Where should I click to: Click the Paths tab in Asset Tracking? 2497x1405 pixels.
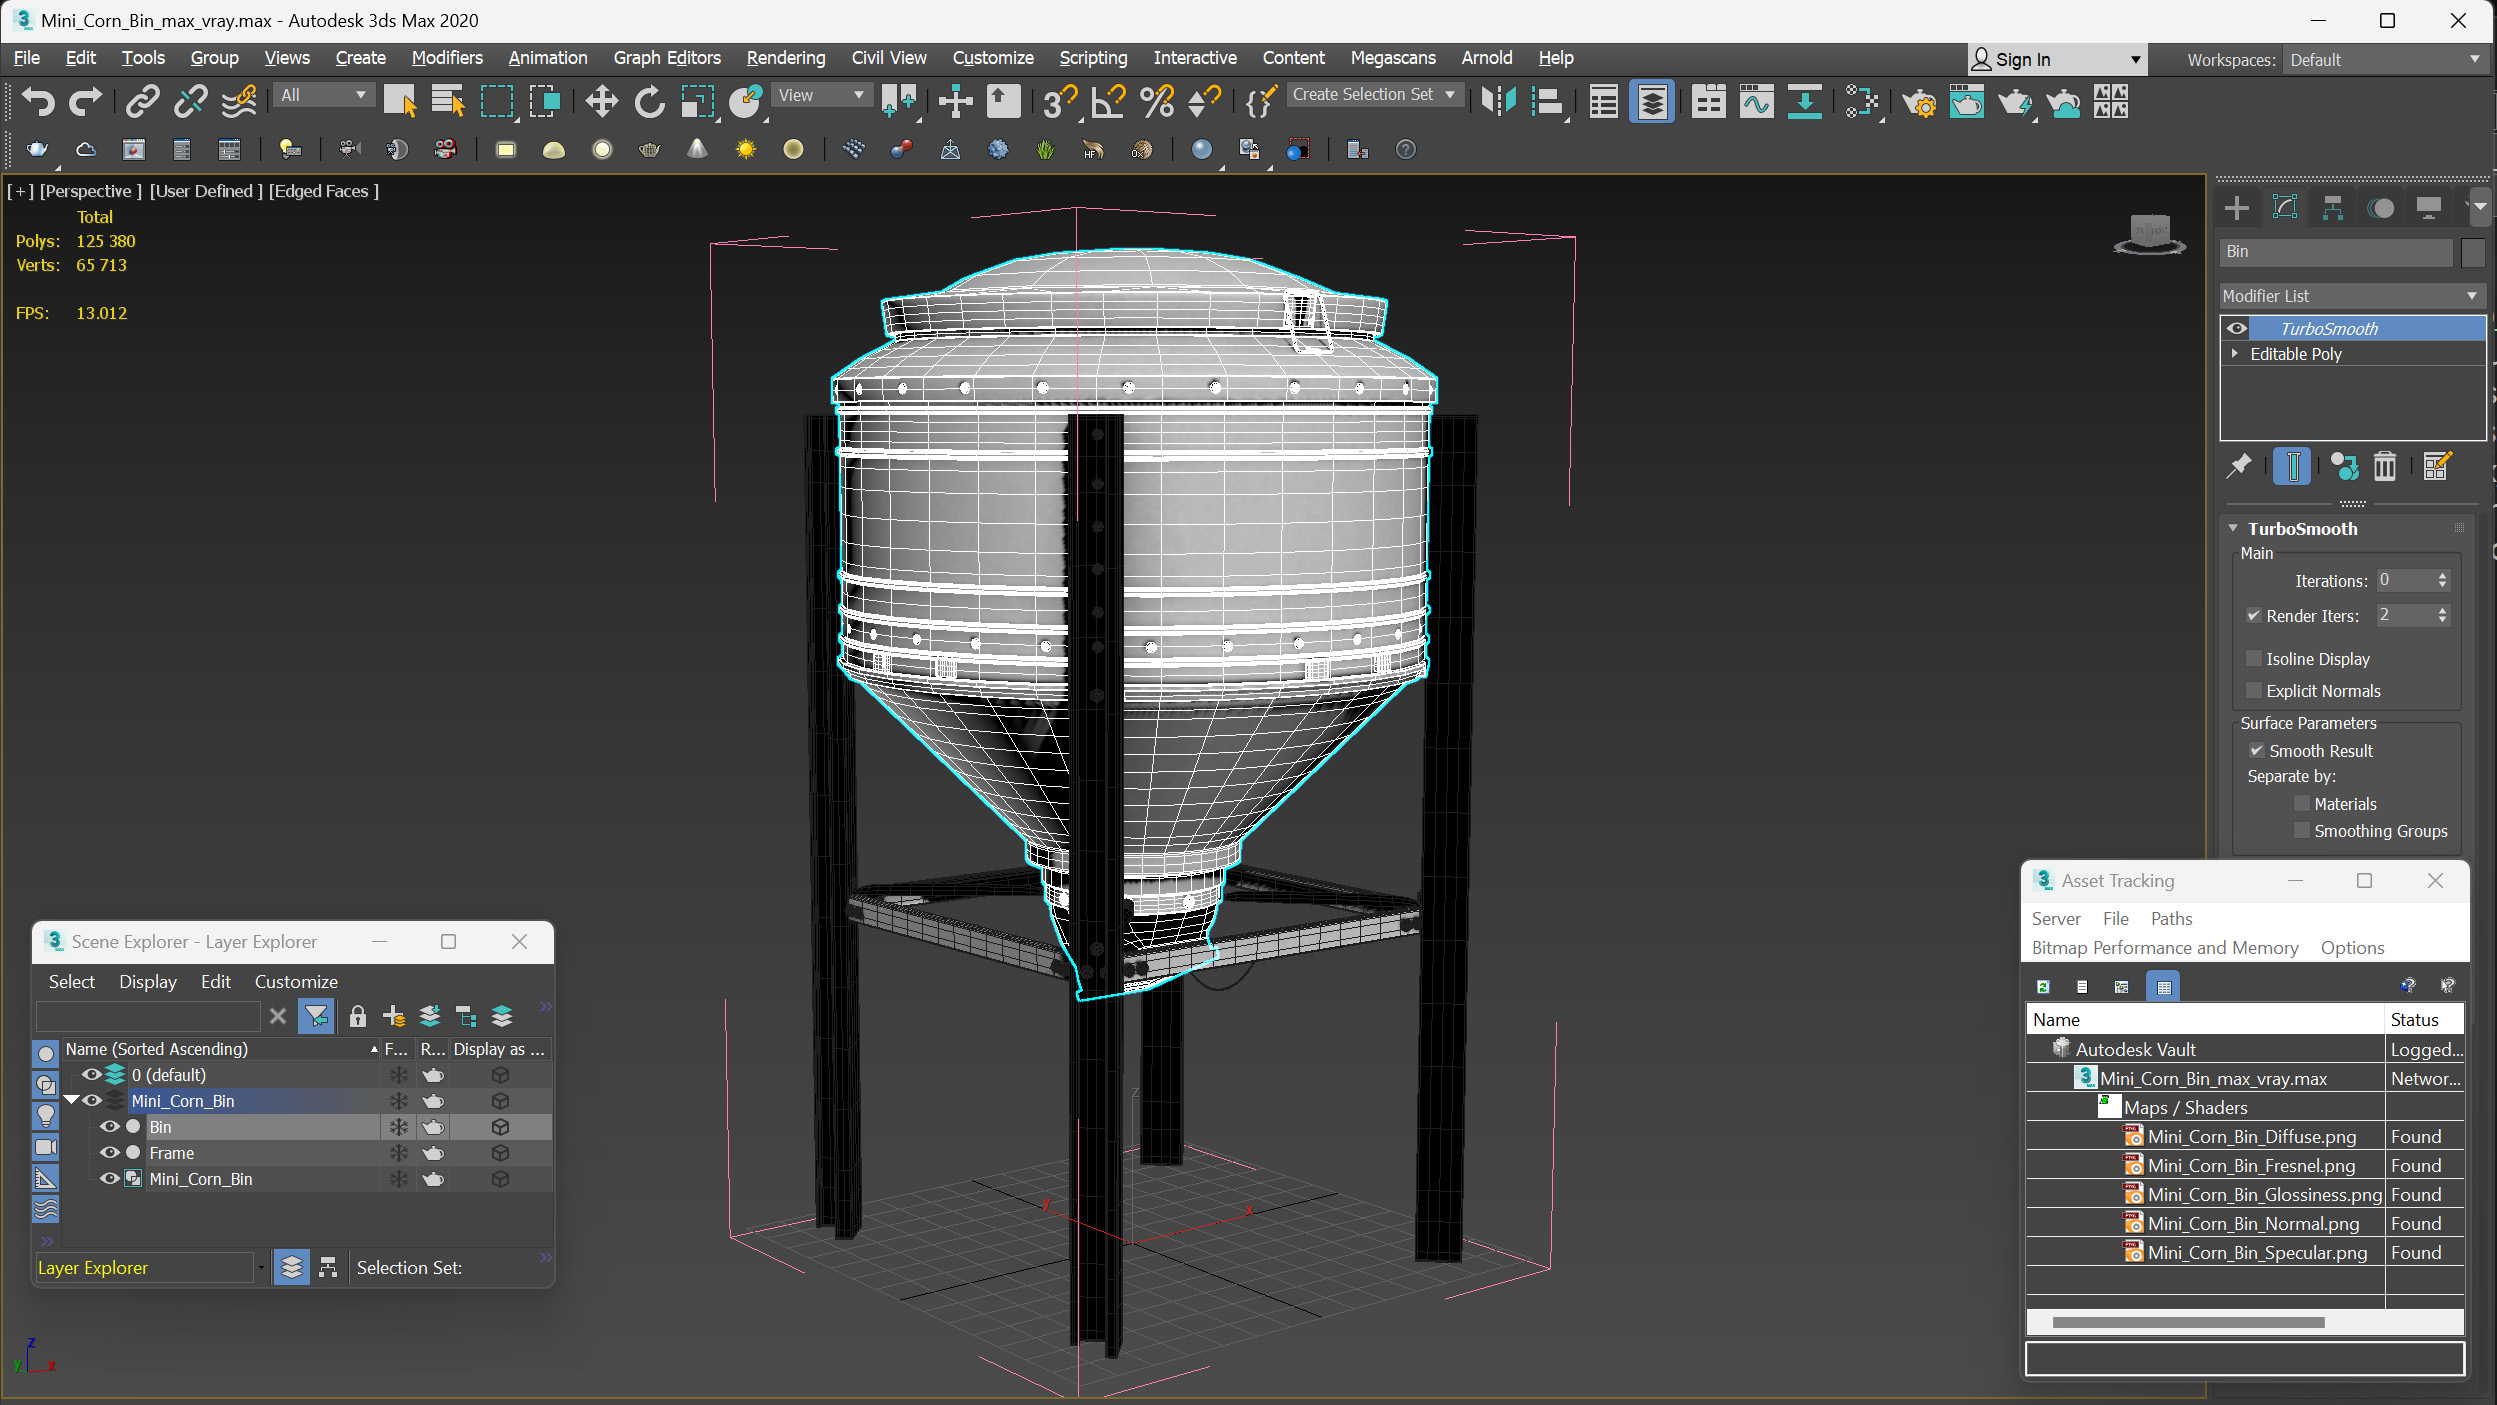(2171, 918)
